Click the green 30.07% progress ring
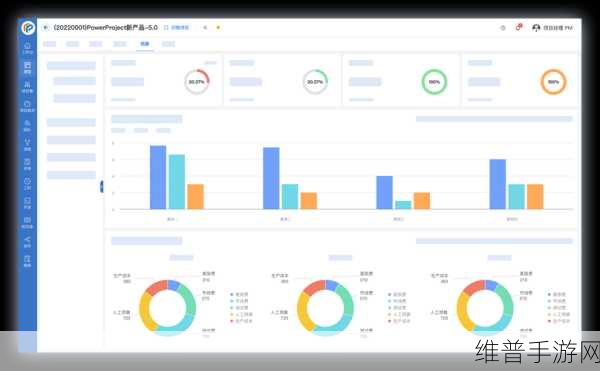The height and width of the screenshot is (371, 600). click(x=315, y=82)
